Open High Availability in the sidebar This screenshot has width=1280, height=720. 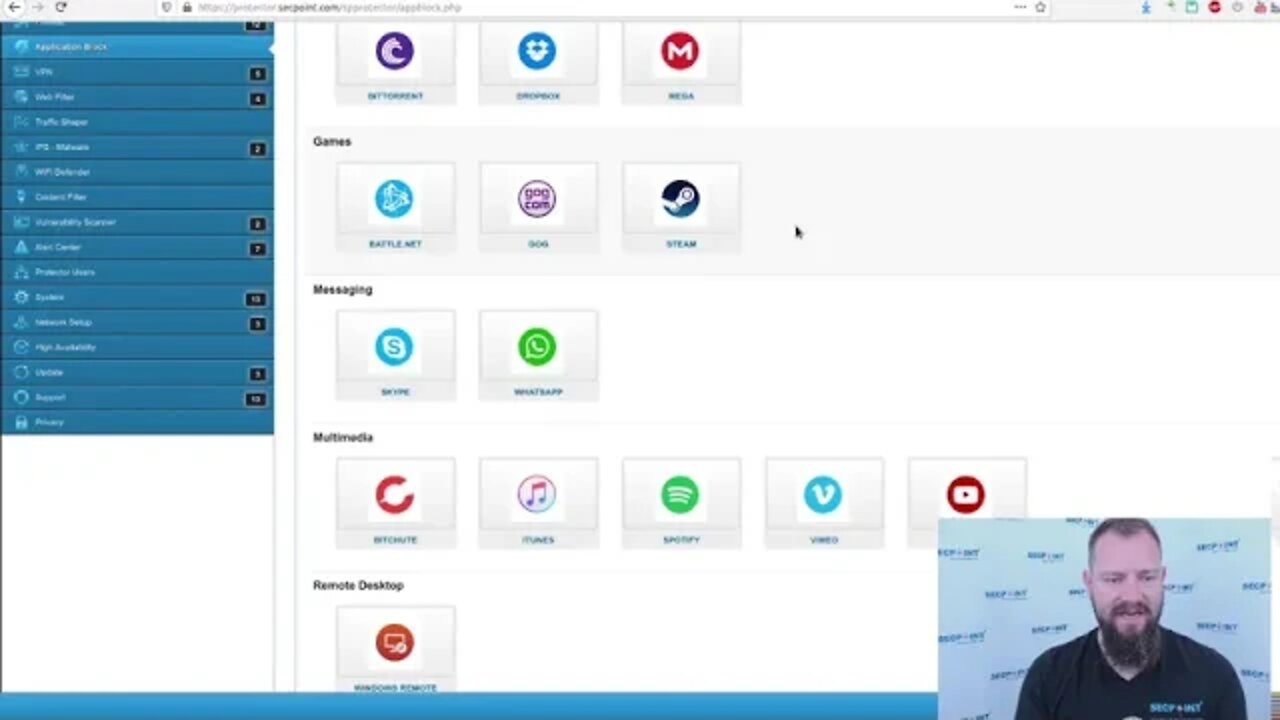click(x=137, y=347)
